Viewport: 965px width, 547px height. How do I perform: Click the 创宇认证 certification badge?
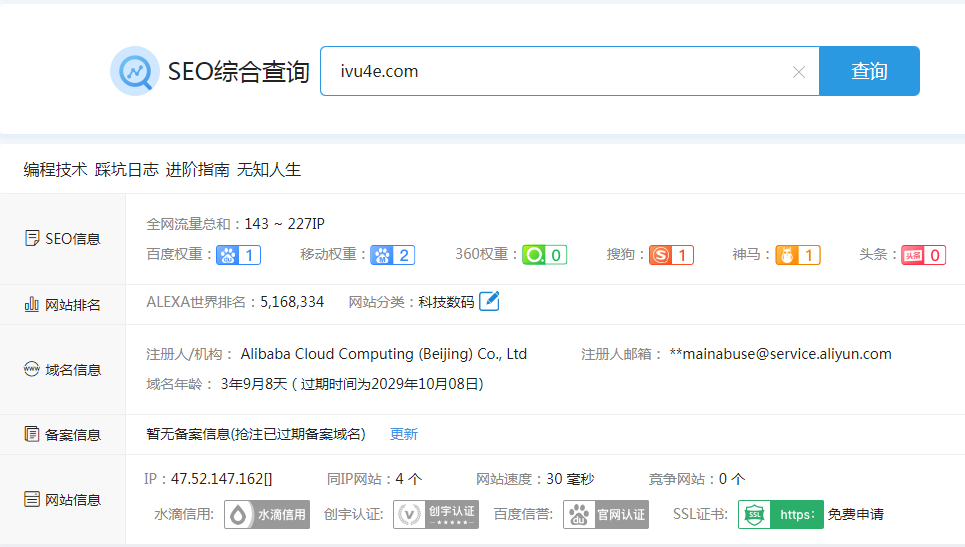pos(436,514)
